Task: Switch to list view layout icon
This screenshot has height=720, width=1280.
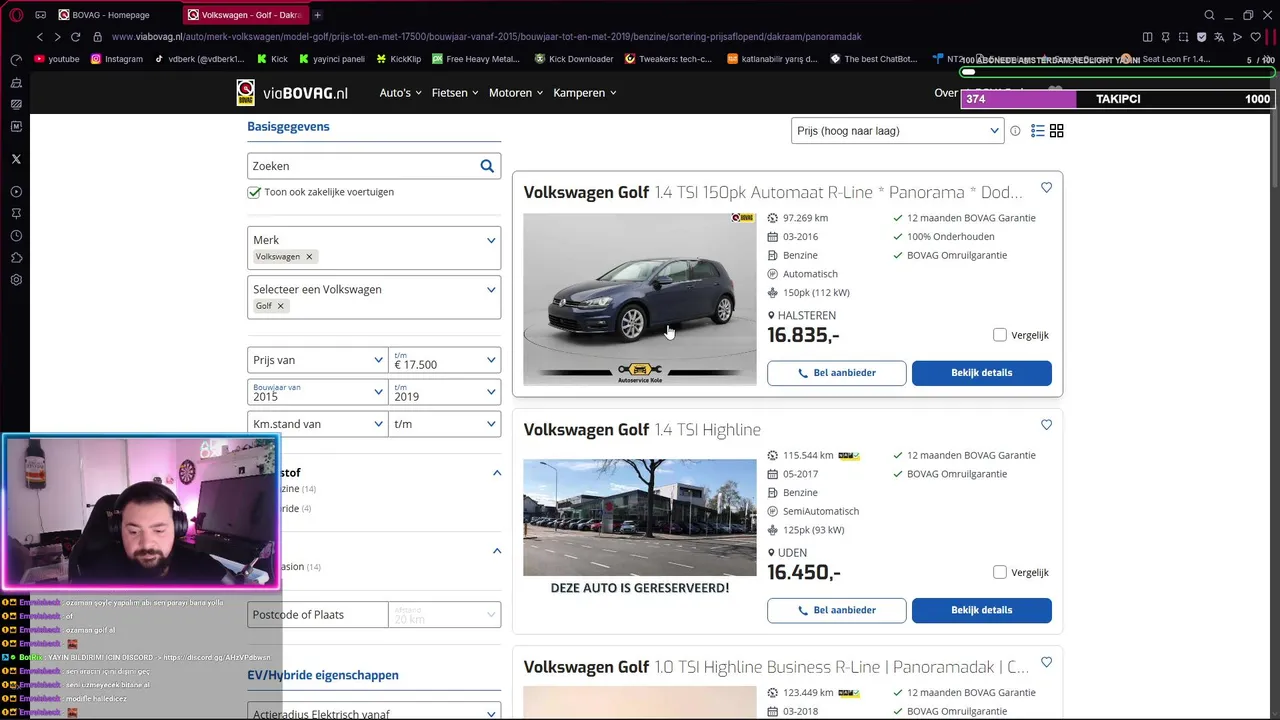Action: 1038,131
